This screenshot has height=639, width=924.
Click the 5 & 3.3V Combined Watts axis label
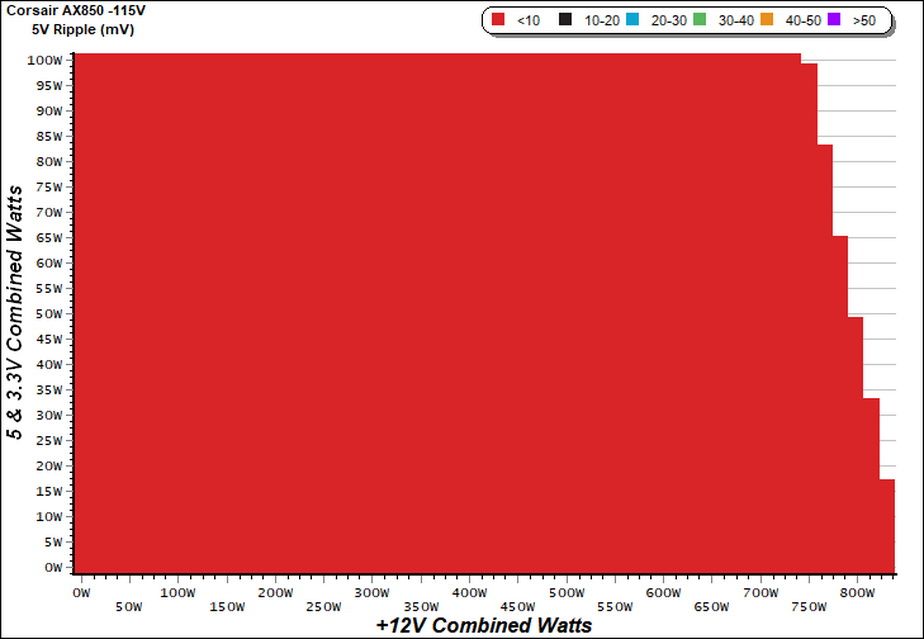(15, 313)
